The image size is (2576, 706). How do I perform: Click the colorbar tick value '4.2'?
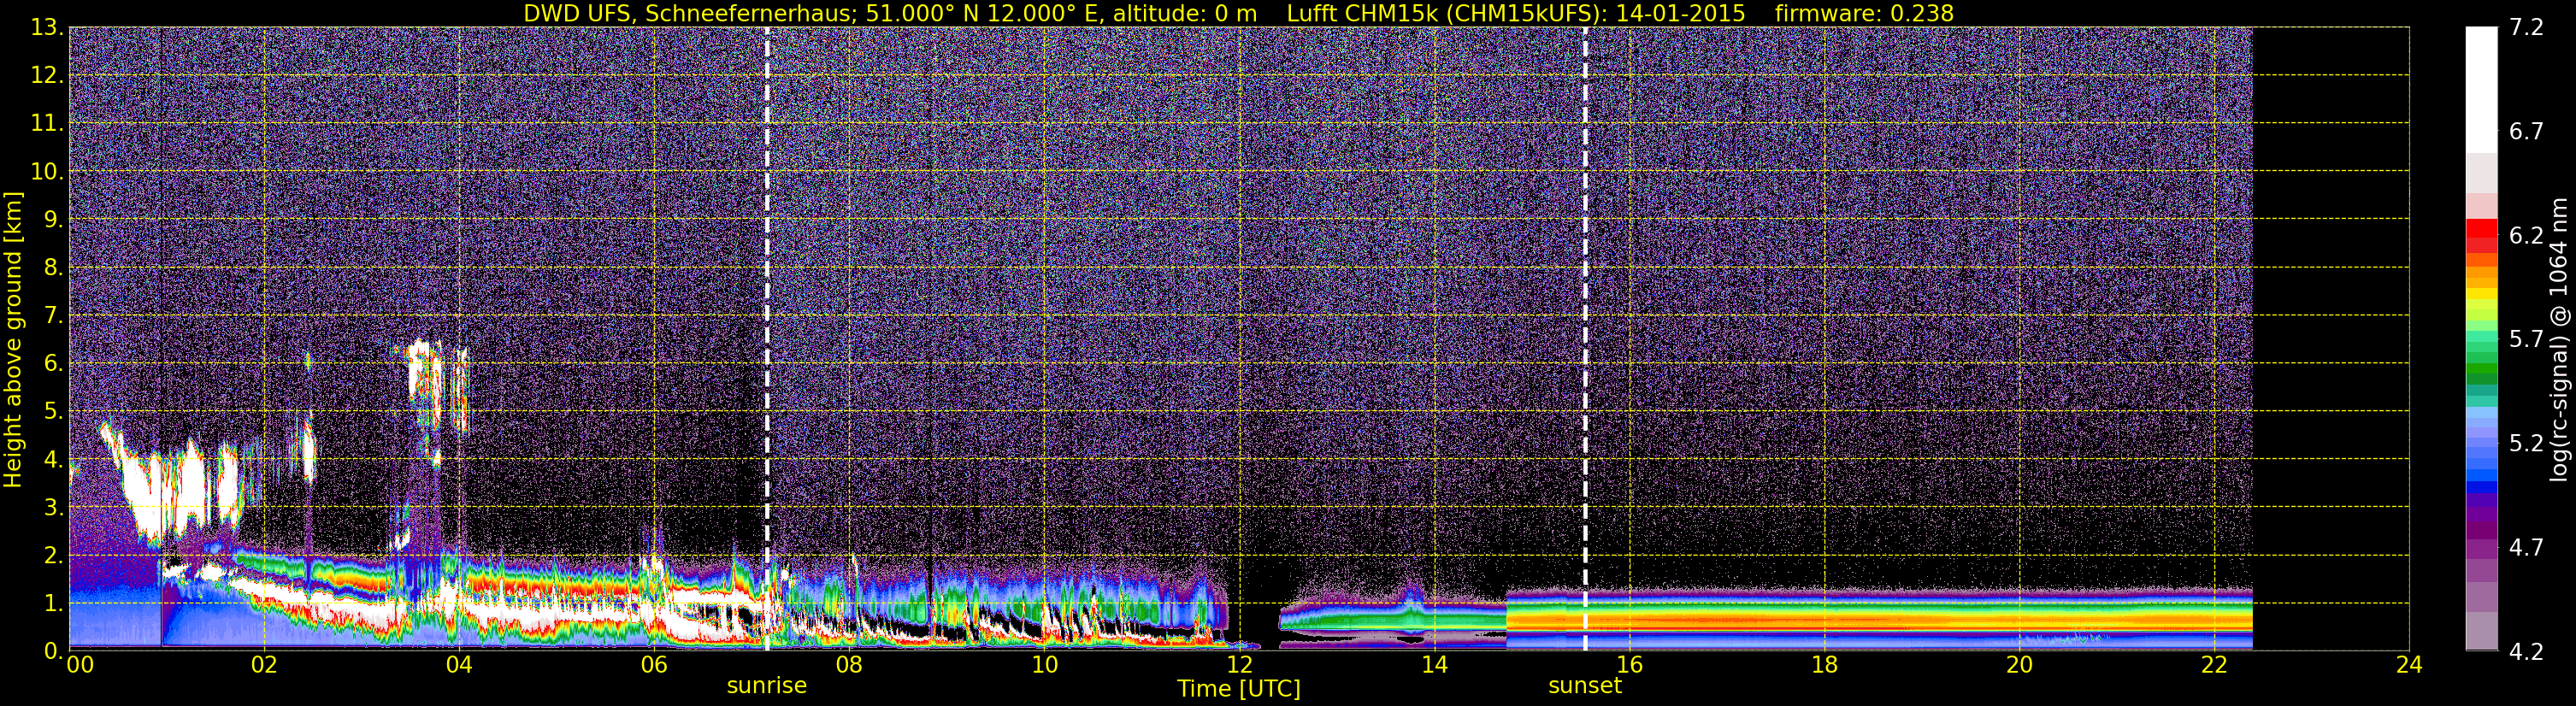tap(2526, 652)
